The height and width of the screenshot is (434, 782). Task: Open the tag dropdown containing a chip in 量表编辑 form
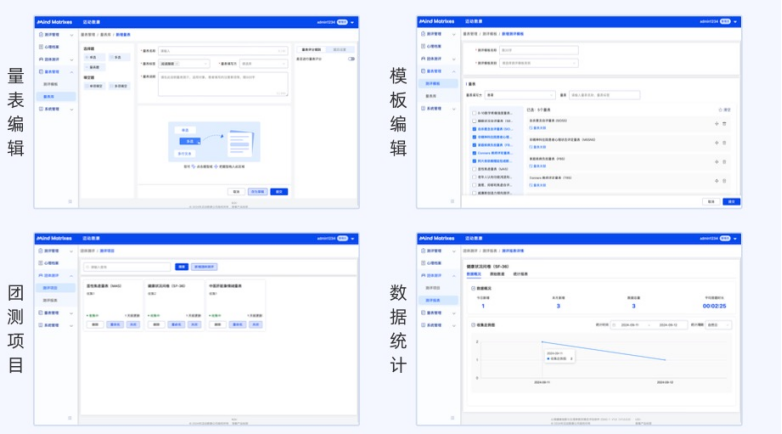point(184,64)
